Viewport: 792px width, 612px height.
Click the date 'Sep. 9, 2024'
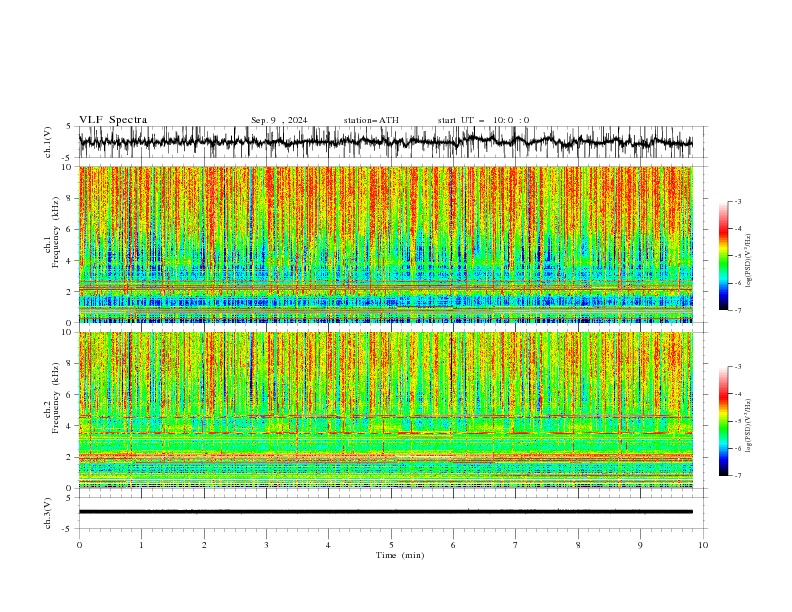click(x=279, y=120)
